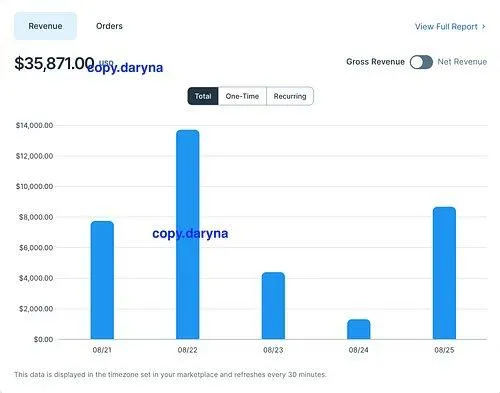Open the Orders tab
Screen dimensions: 500x393
click(109, 26)
